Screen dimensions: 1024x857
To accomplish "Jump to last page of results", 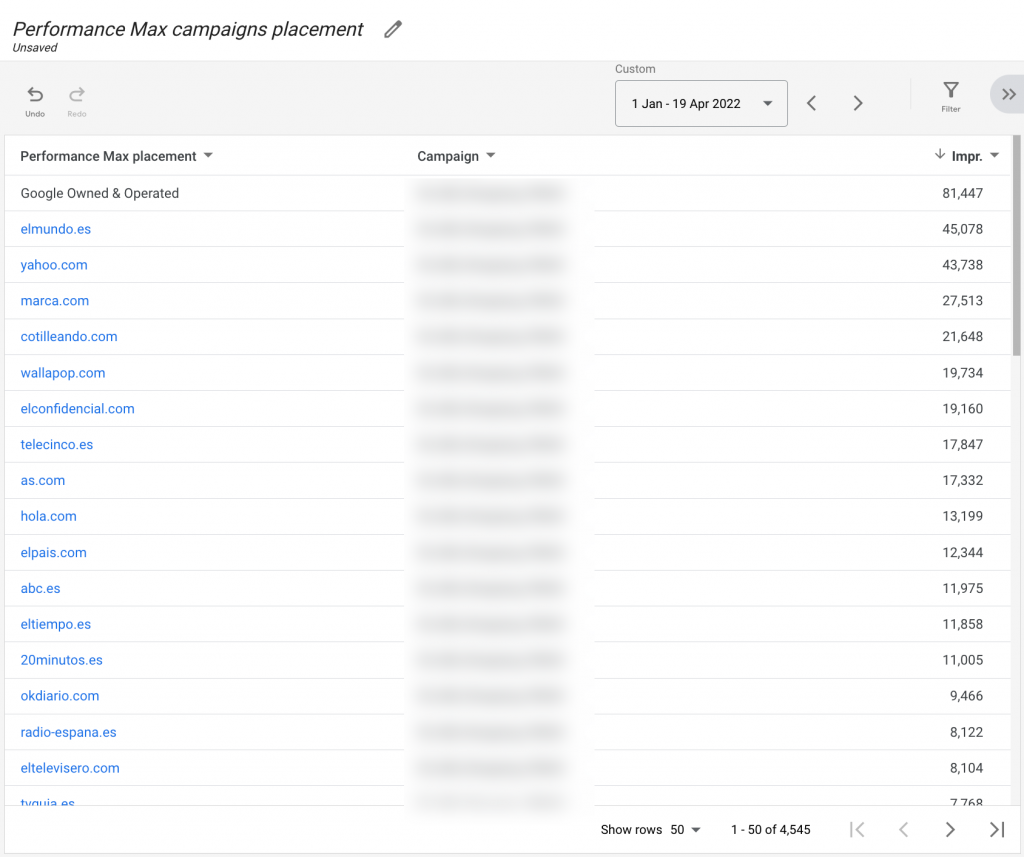I will tap(997, 830).
